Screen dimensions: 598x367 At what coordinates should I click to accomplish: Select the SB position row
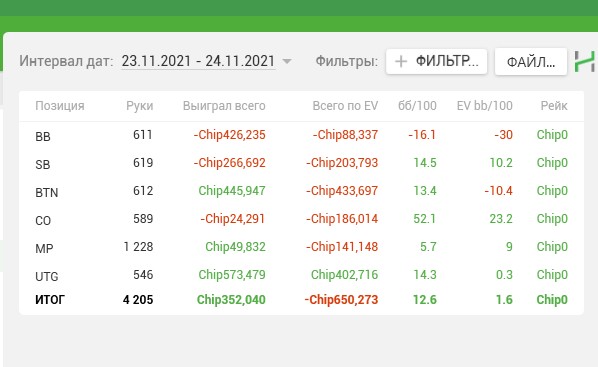pos(301,163)
